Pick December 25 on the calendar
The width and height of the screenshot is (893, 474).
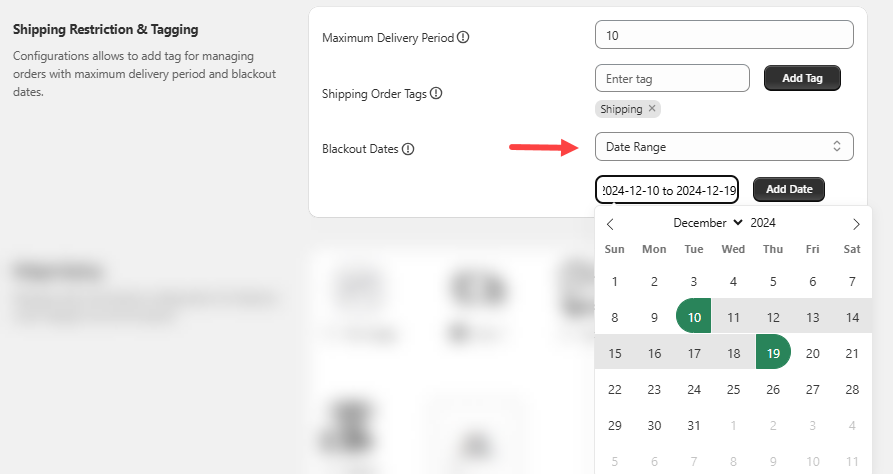733,389
